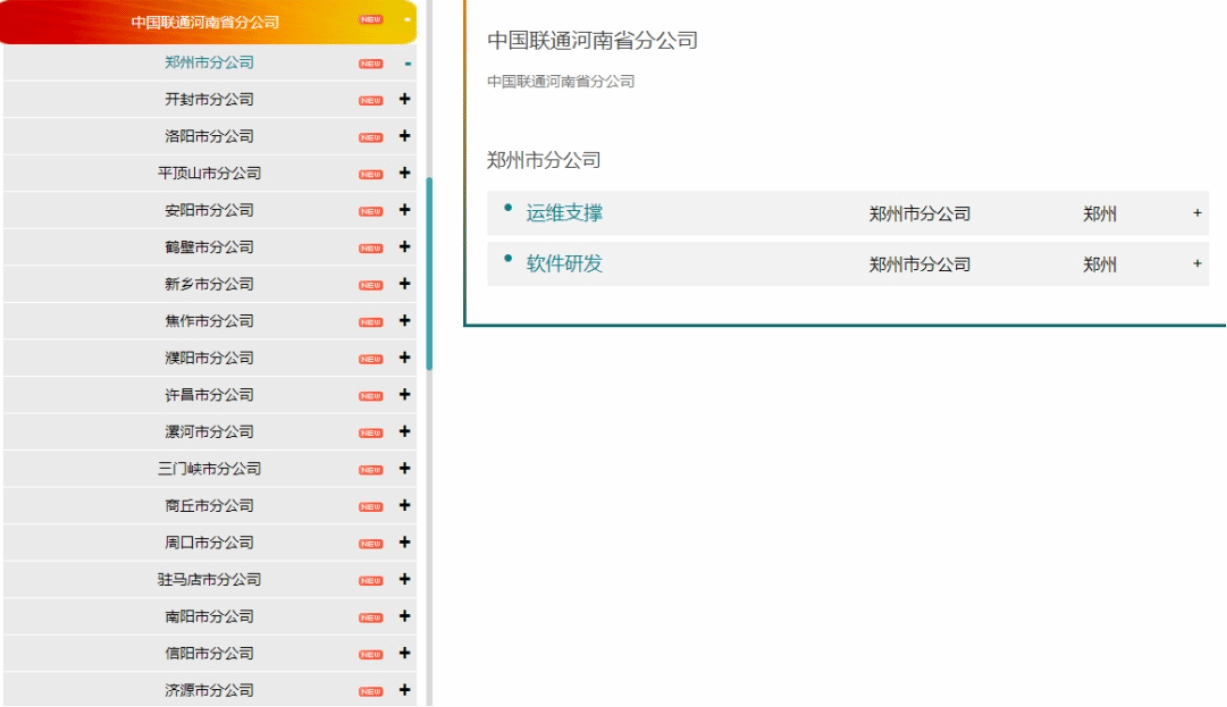
Task: Expand the 信阳市分公司 plus sign
Action: (405, 654)
